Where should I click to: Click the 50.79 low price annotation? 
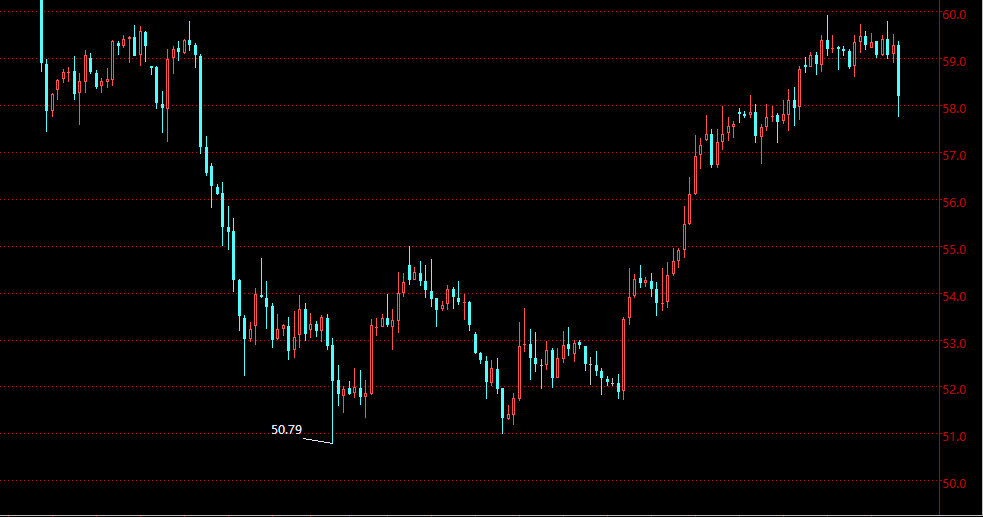286,430
